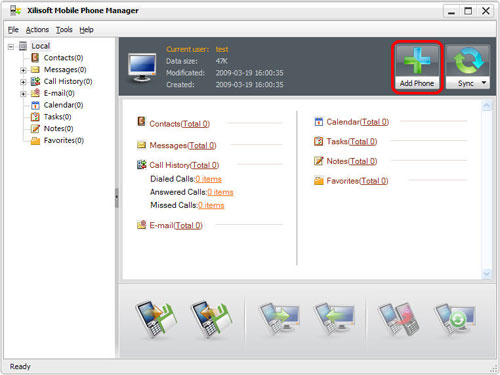The width and height of the screenshot is (500, 375).
Task: Click the splitter handle beside the tree panel
Action: pyautogui.click(x=117, y=198)
